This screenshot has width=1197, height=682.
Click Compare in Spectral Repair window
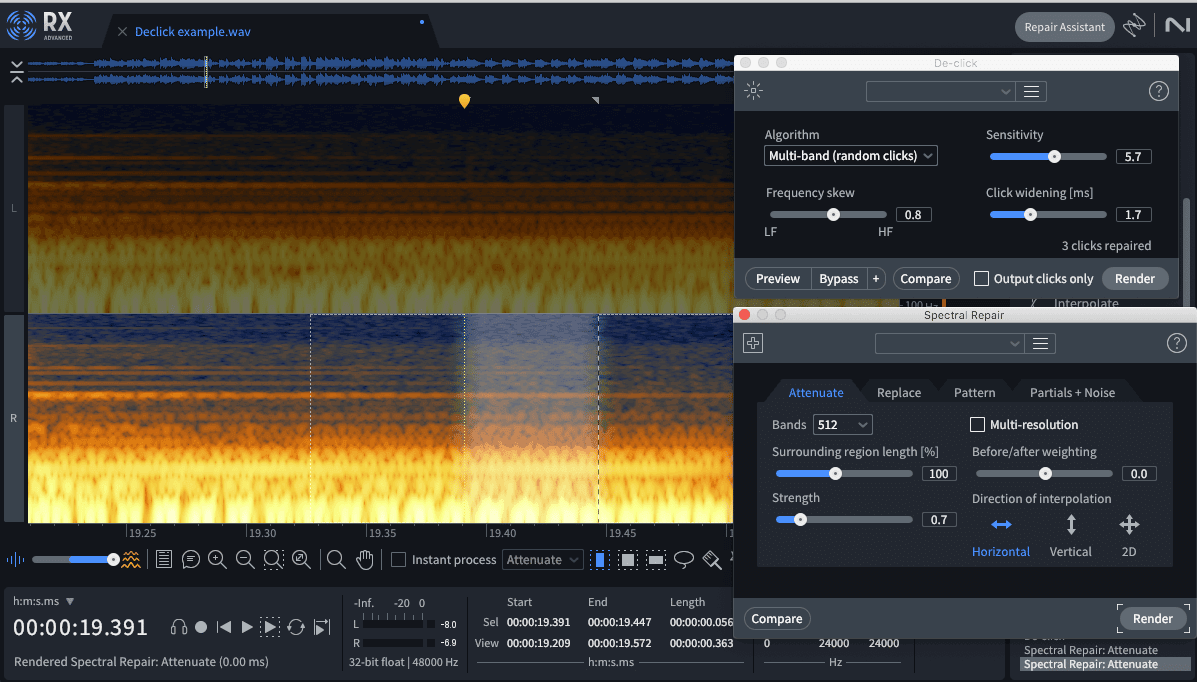coord(776,619)
